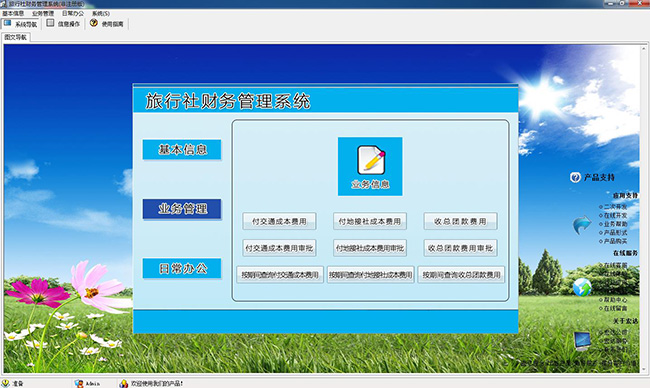The width and height of the screenshot is (650, 388).
Task: Click the 付地接社成本费用审批 button
Action: [x=370, y=248]
